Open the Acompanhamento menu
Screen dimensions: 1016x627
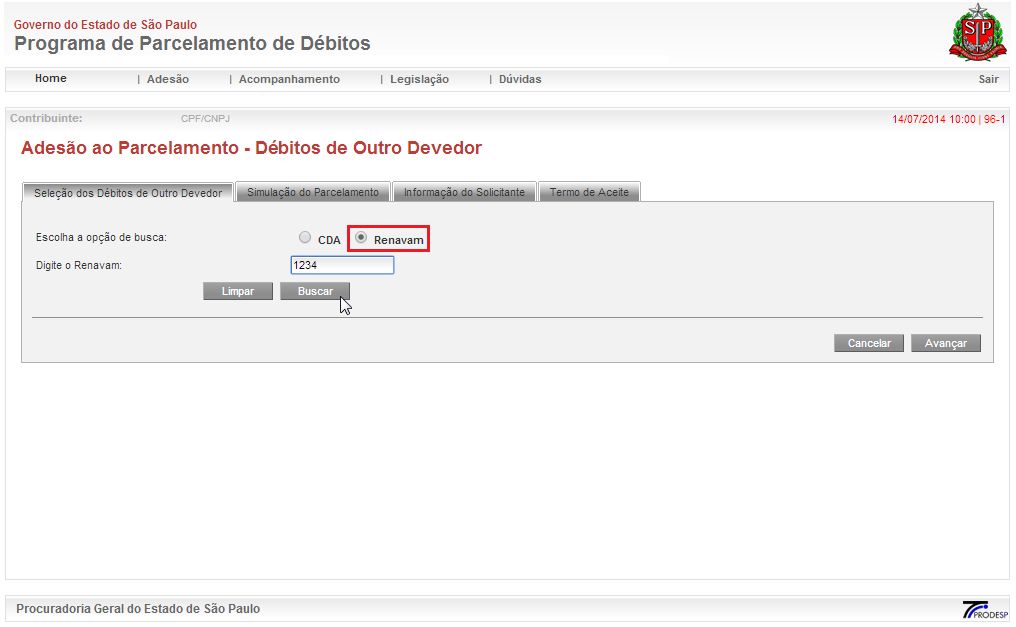click(289, 79)
